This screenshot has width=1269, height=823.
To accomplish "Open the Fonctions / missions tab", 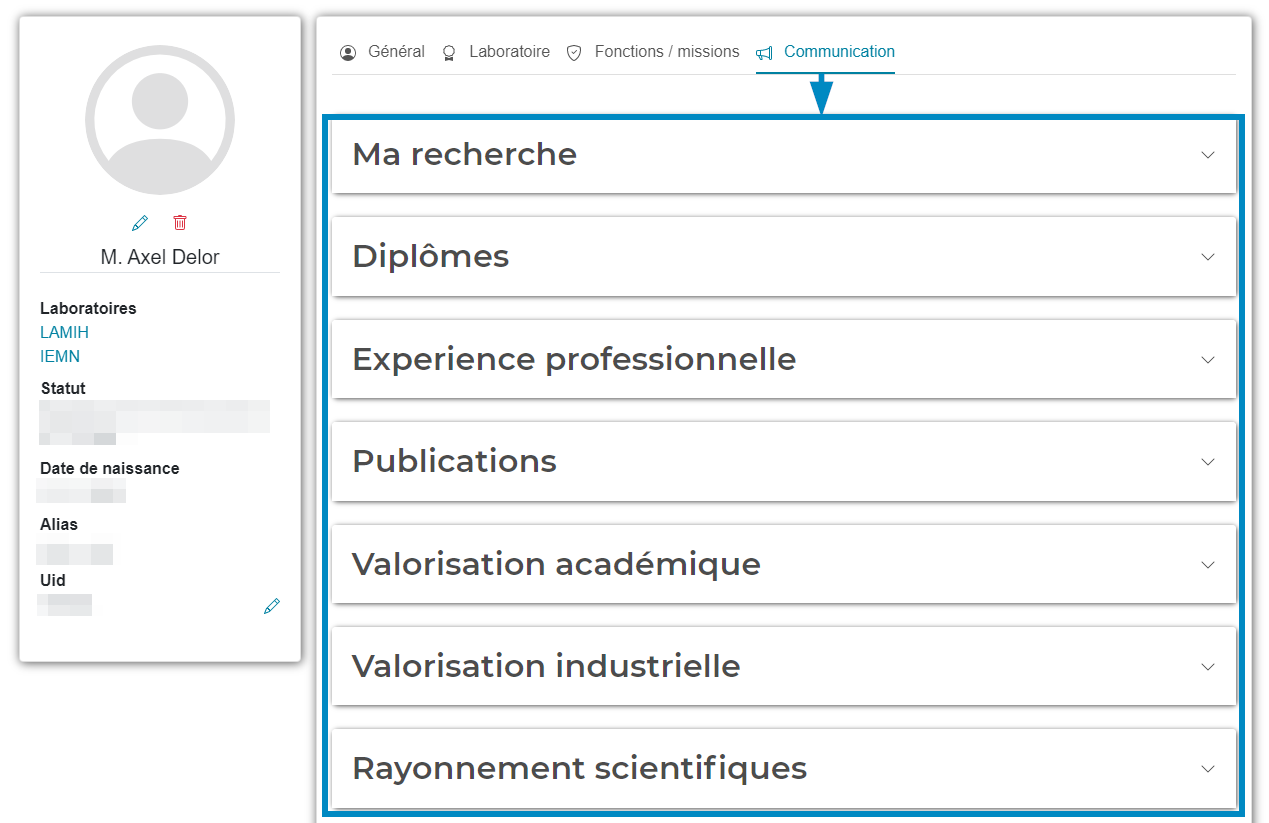I will pyautogui.click(x=667, y=52).
